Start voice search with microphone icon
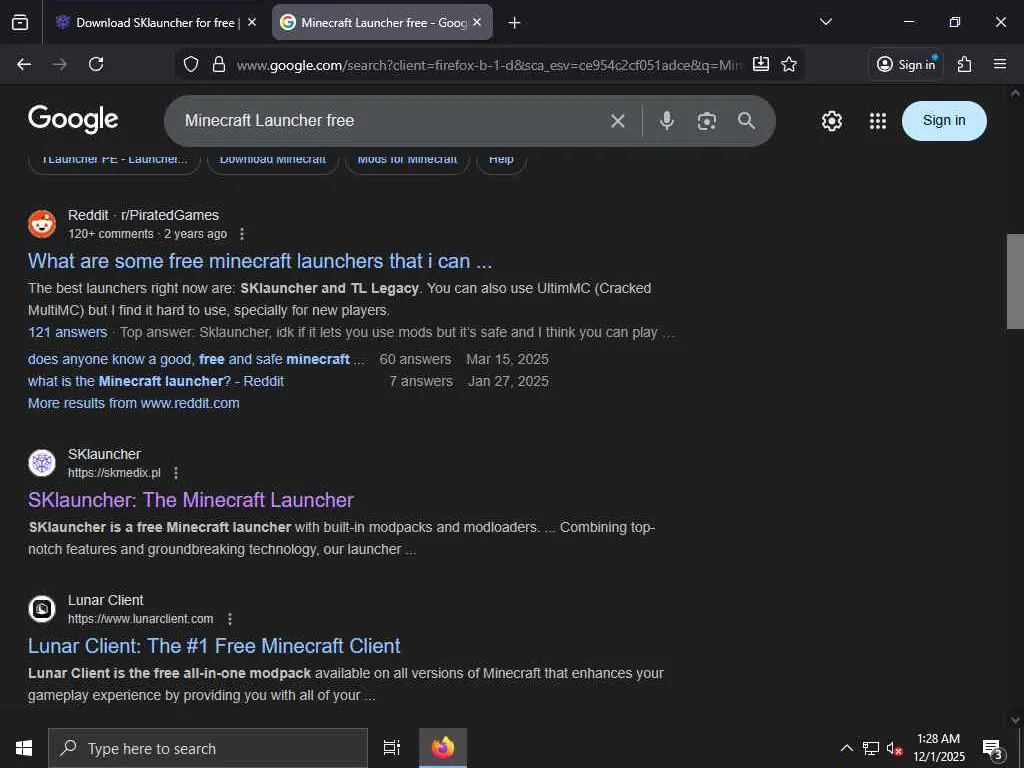This screenshot has height=768, width=1024. click(x=667, y=121)
